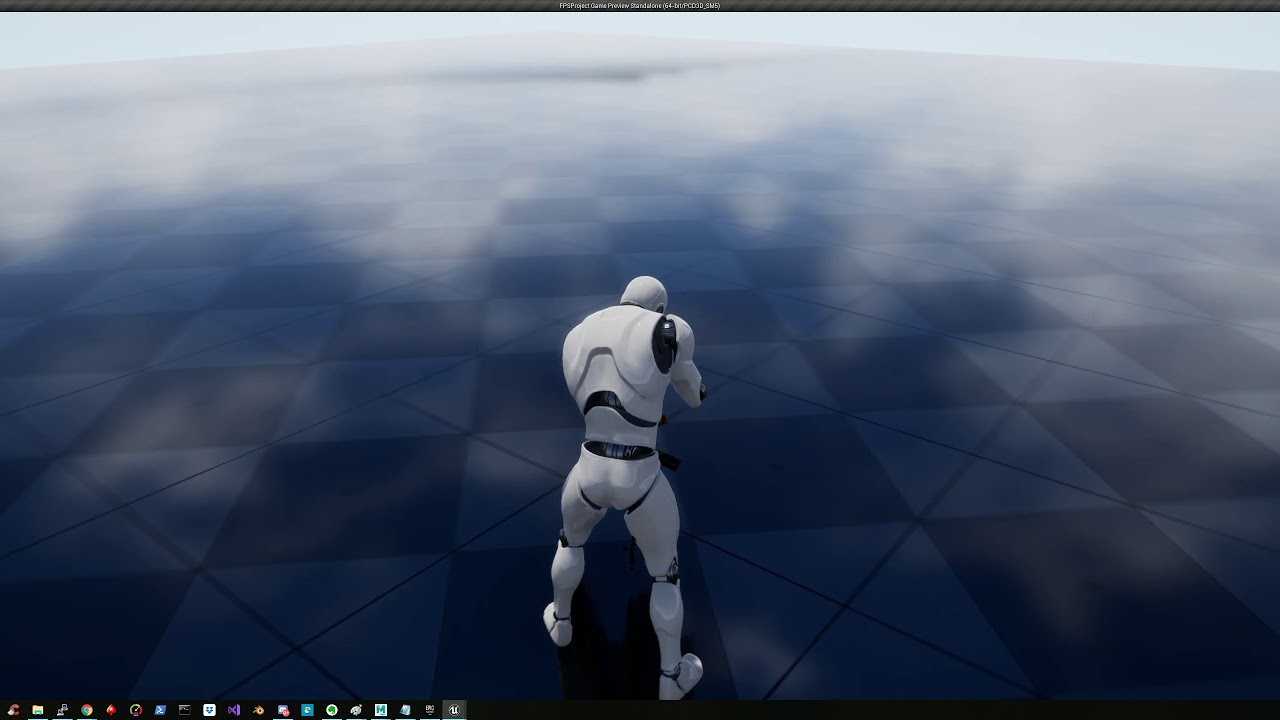The width and height of the screenshot is (1280, 720).
Task: Open Evernote from the taskbar
Action: (332, 710)
